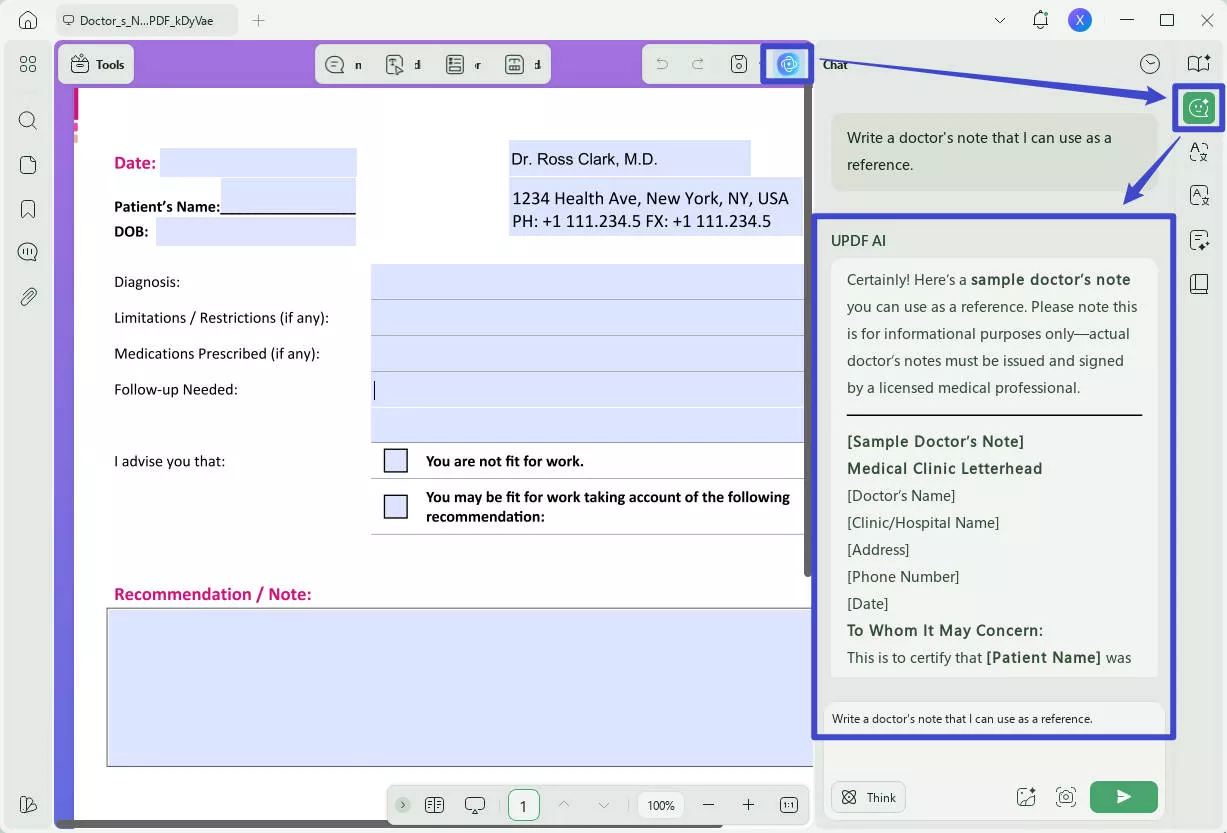Click the Date form field
This screenshot has height=833, width=1227.
(x=258, y=163)
